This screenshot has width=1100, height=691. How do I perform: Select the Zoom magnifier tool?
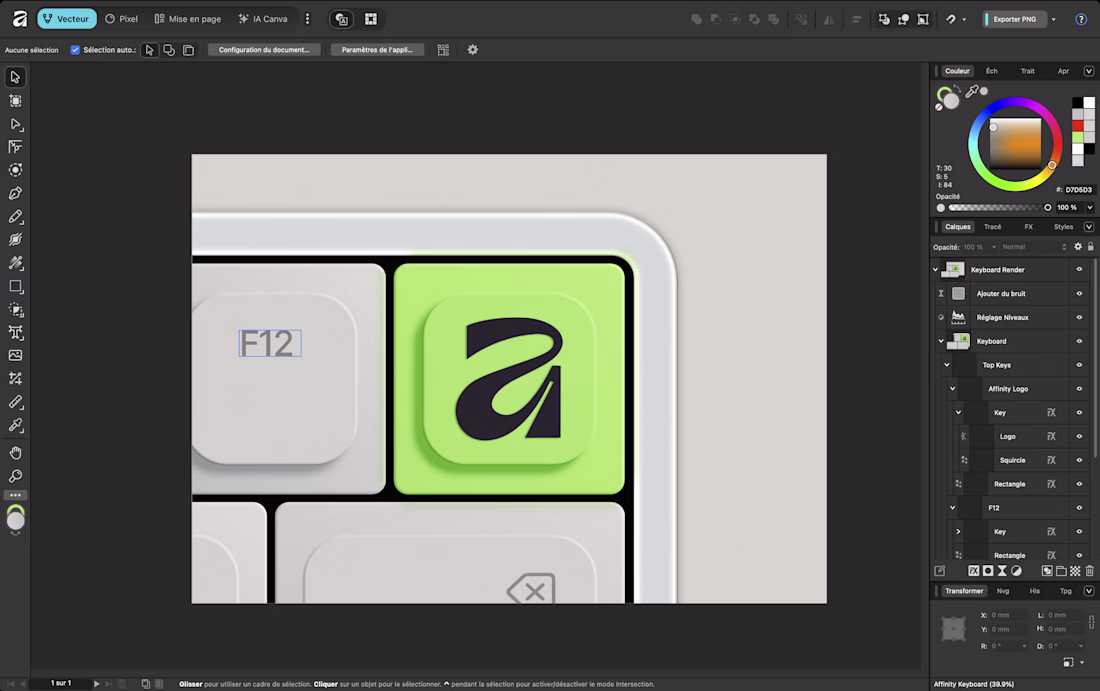pyautogui.click(x=15, y=476)
